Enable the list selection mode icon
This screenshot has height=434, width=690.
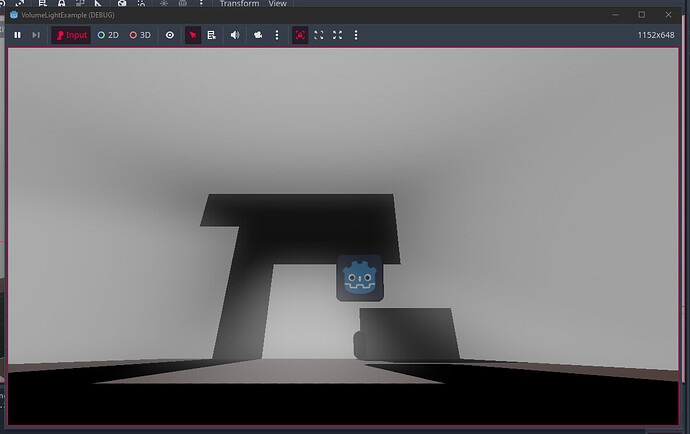click(212, 35)
